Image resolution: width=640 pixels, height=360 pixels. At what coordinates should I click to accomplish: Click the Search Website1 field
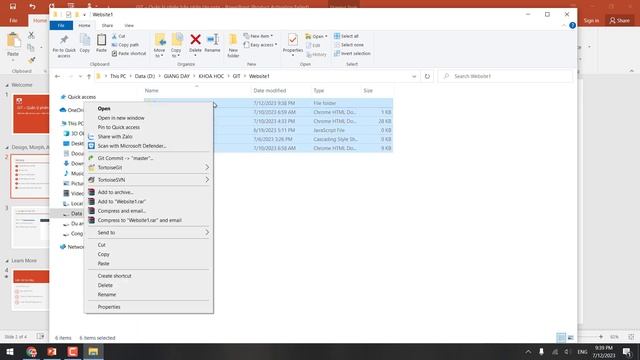[505, 76]
